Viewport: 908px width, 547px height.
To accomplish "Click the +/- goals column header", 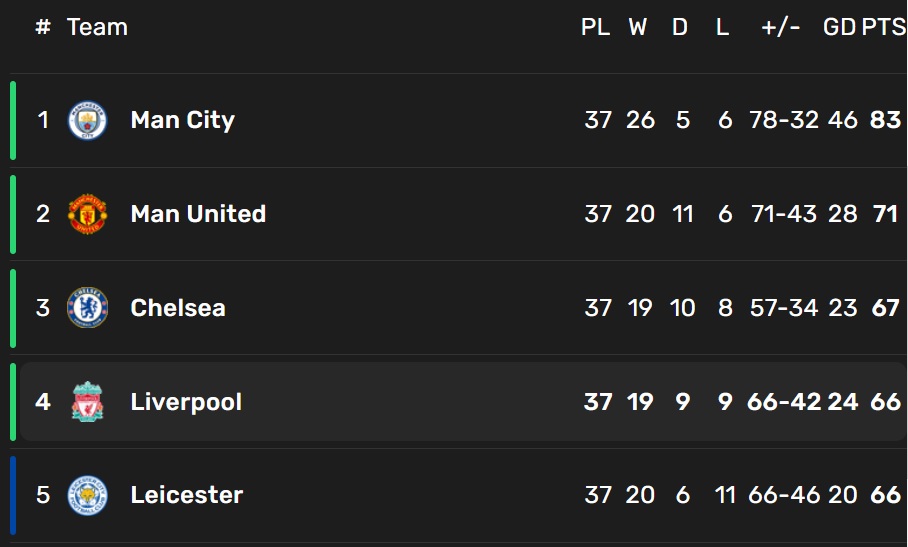I will coord(781,28).
